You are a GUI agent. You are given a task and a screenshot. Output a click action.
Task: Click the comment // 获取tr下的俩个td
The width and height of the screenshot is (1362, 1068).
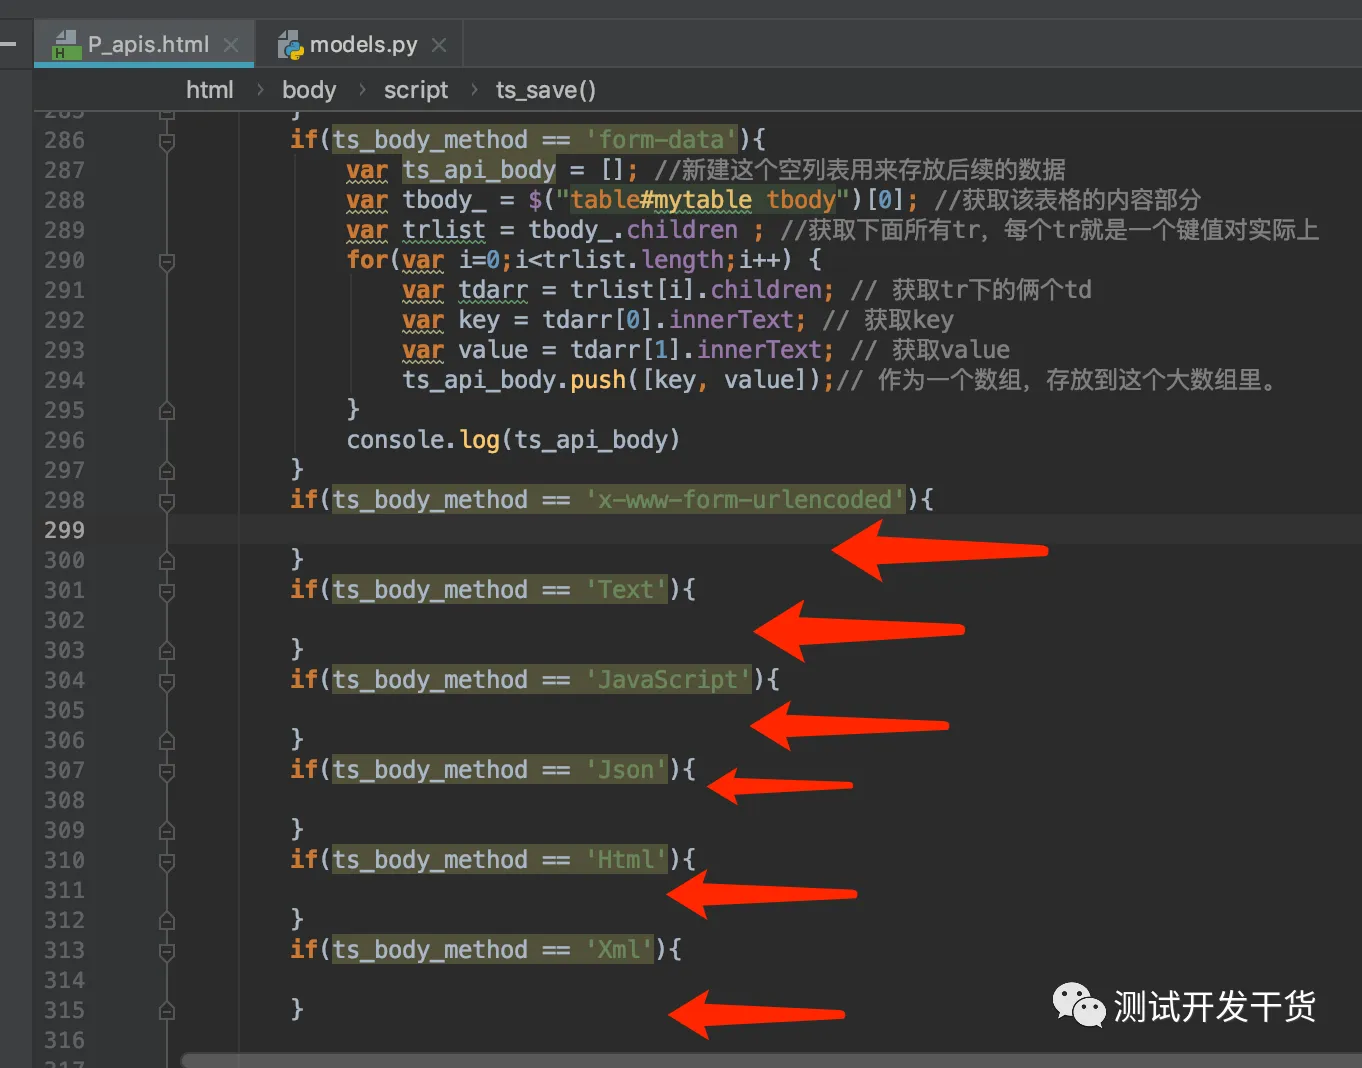(971, 290)
